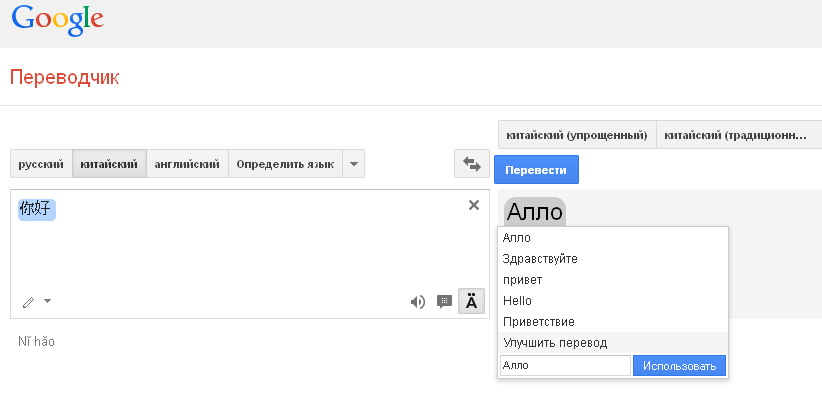The width and height of the screenshot is (822, 404).
Task: Pick привет in the suggestions list
Action: (x=524, y=280)
